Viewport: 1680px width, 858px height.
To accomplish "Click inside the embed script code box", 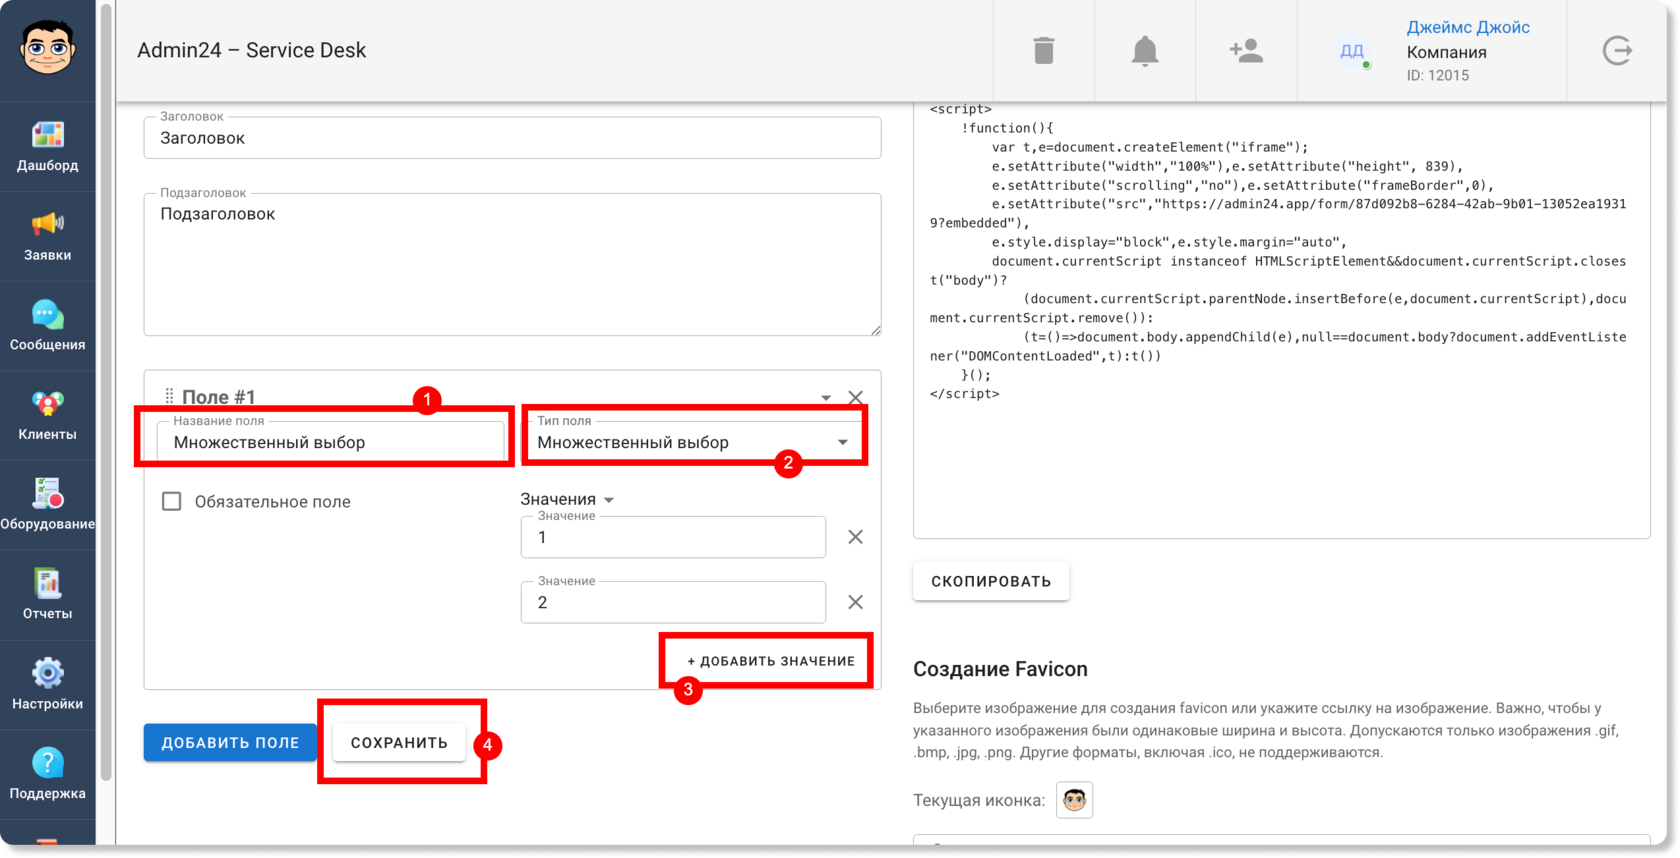I will [1281, 320].
